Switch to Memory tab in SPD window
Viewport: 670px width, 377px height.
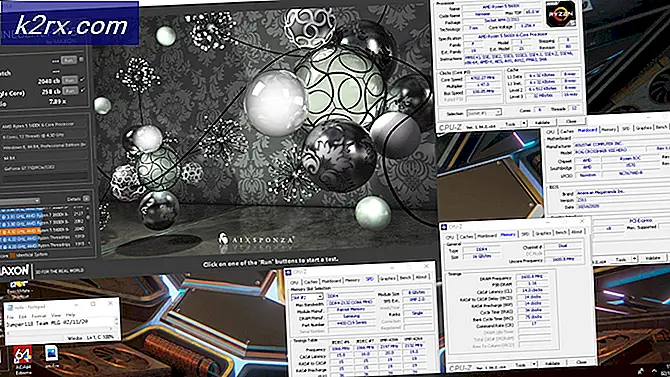(x=353, y=280)
